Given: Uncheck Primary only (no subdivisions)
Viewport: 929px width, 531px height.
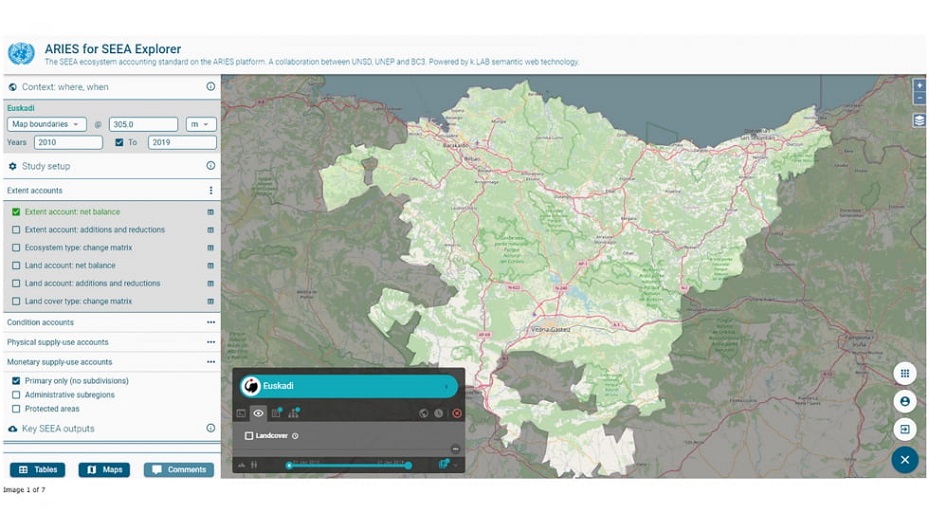Looking at the screenshot, I should tap(16, 380).
